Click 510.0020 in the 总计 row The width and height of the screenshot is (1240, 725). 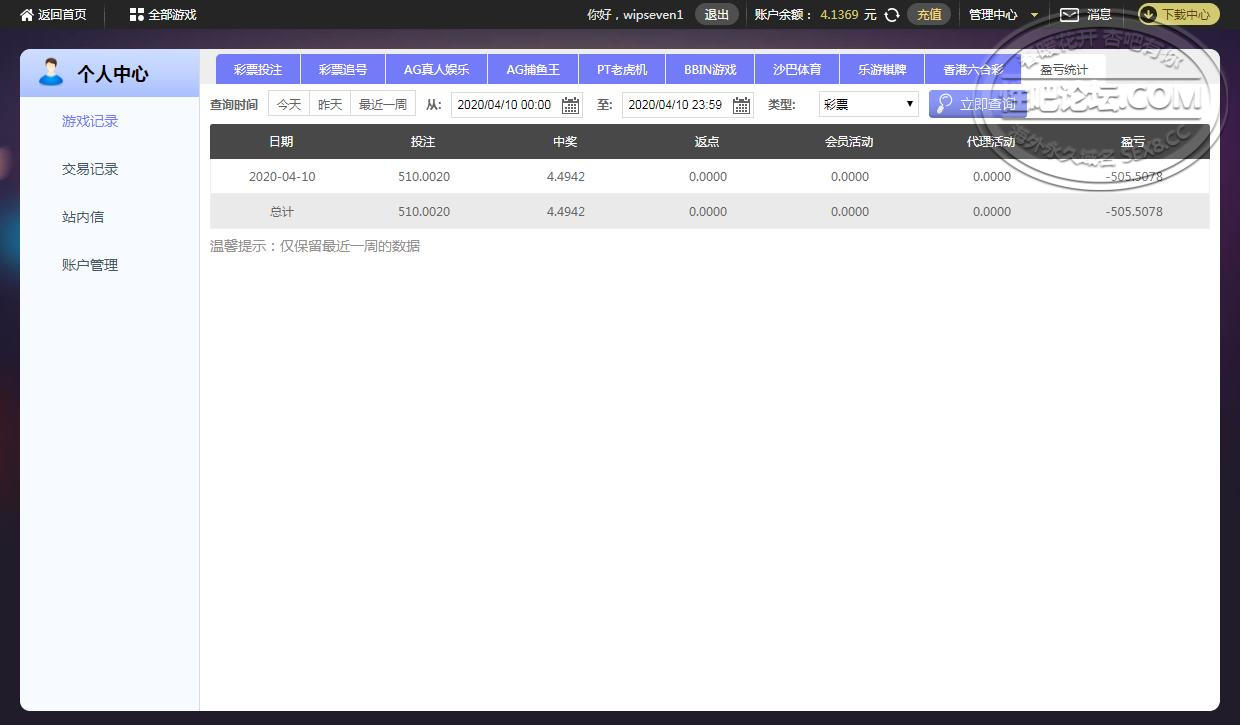click(424, 212)
